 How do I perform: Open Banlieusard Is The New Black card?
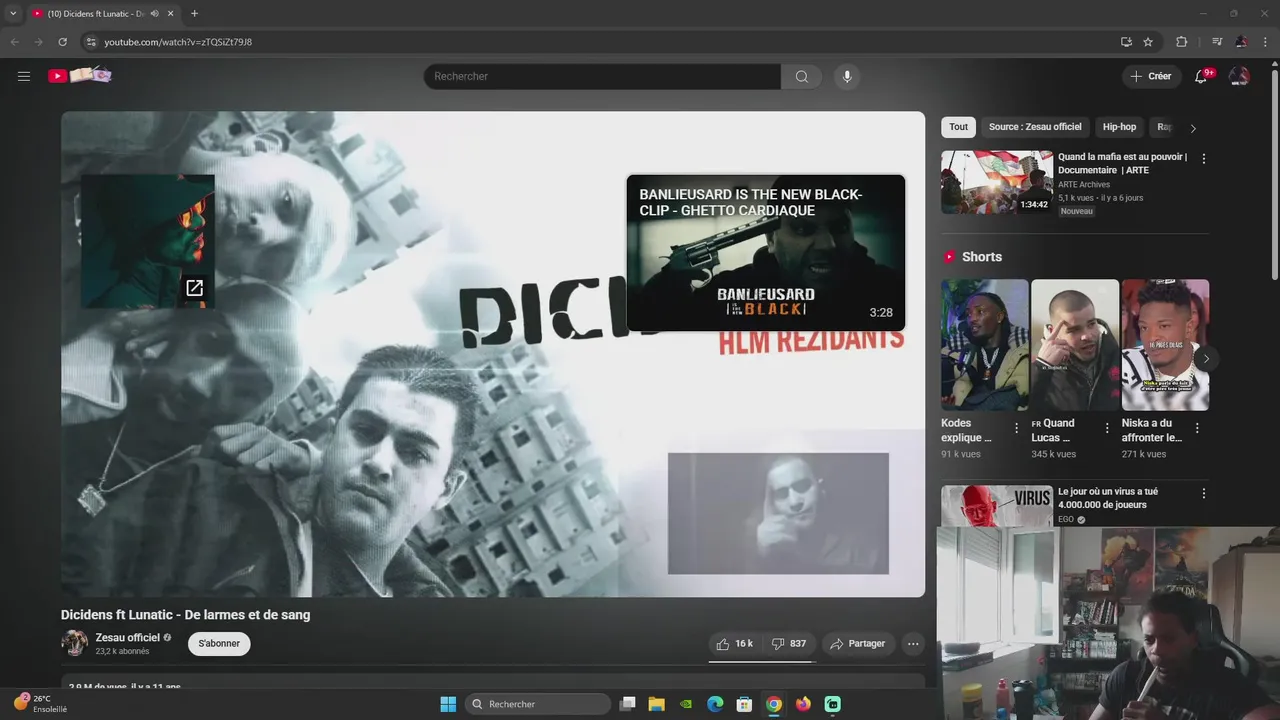[x=766, y=253]
